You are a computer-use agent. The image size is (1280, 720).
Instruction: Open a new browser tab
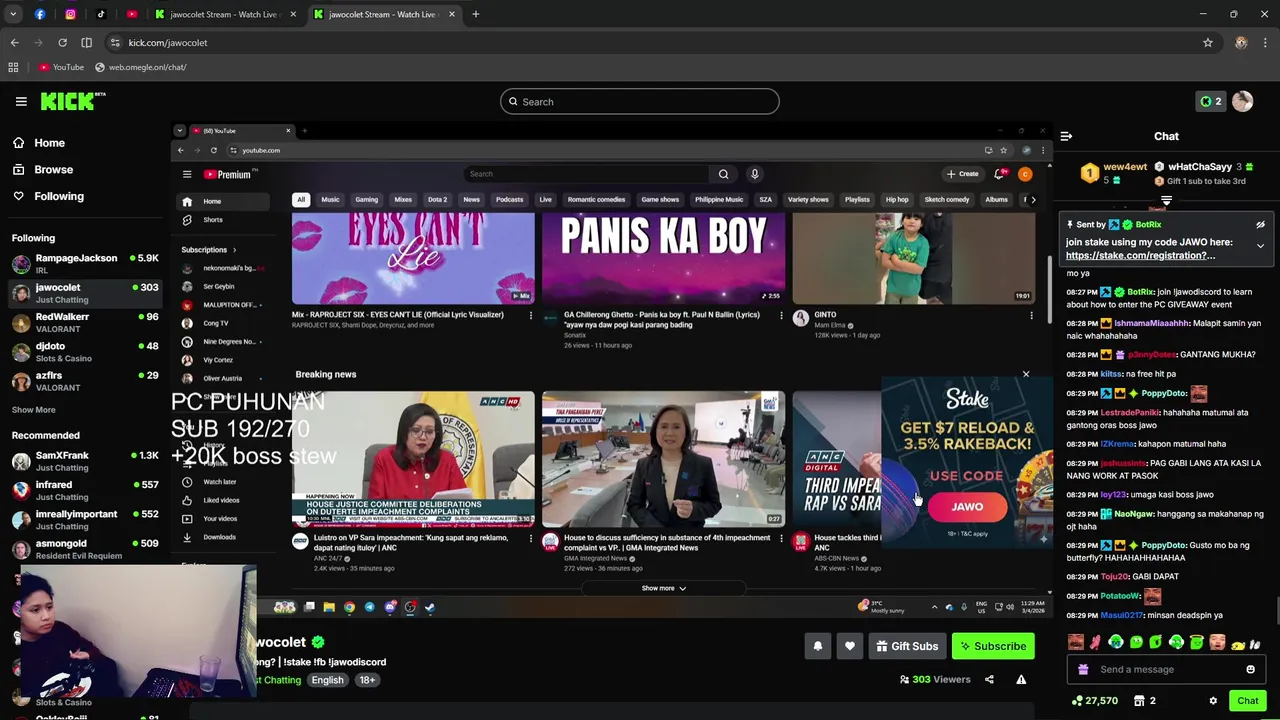(x=476, y=14)
